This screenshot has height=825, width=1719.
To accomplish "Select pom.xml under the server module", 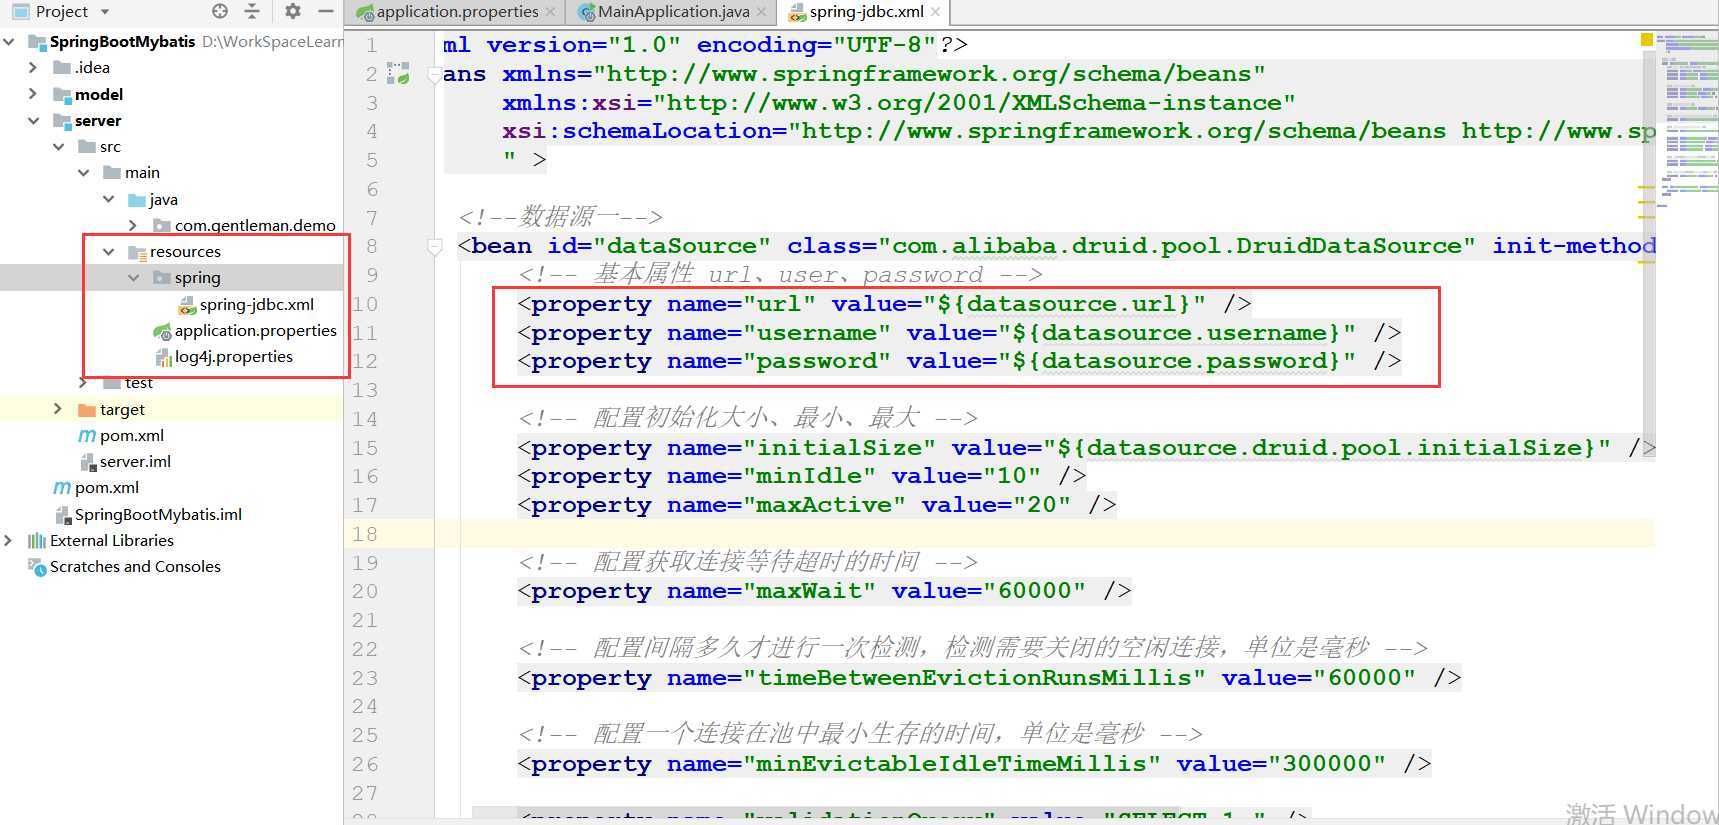I will click(x=132, y=435).
